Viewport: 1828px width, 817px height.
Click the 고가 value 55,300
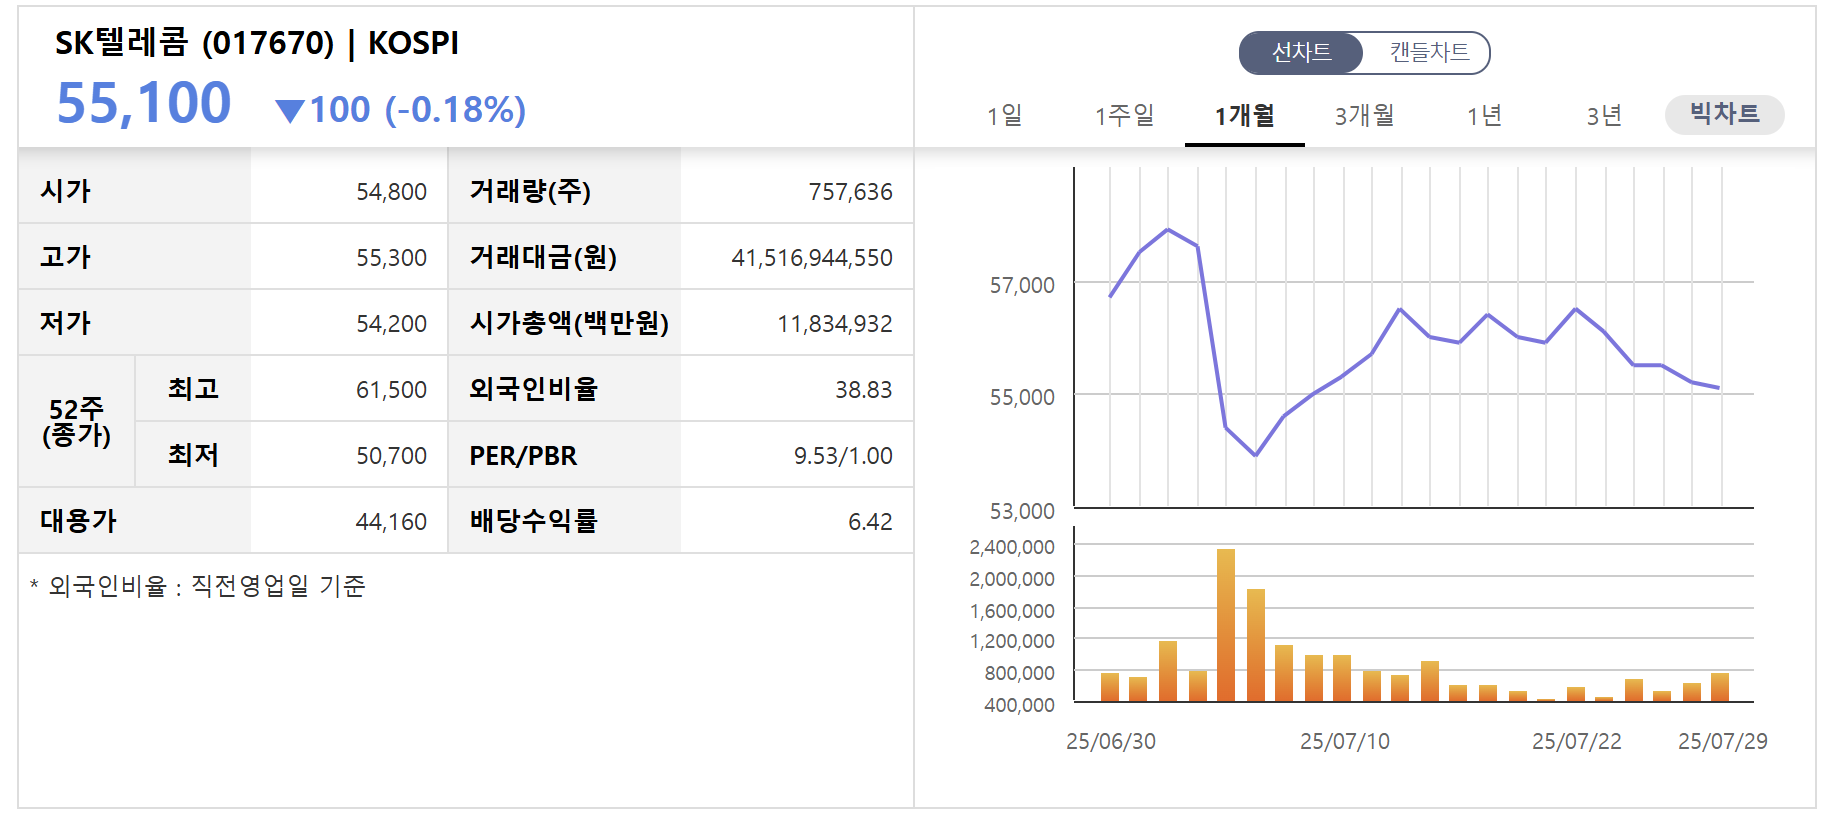point(391,257)
